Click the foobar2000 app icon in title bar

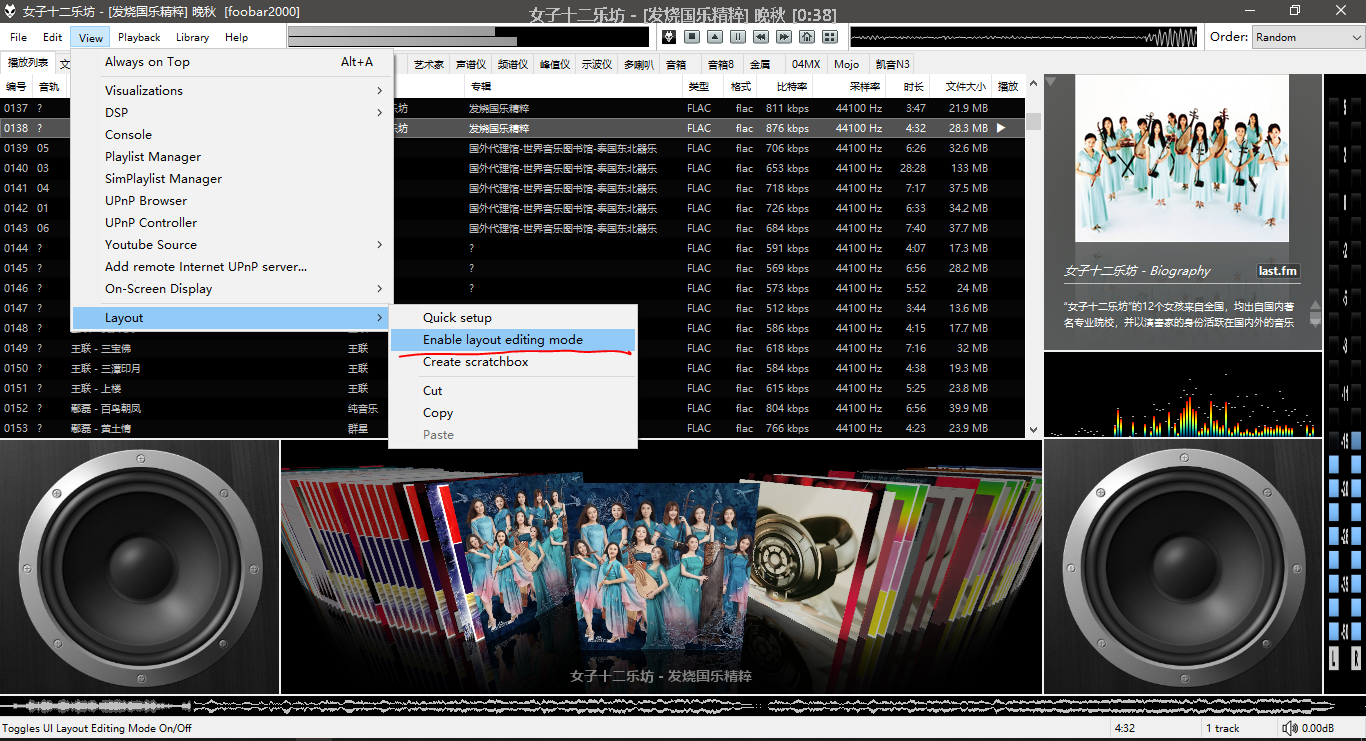tap(11, 11)
